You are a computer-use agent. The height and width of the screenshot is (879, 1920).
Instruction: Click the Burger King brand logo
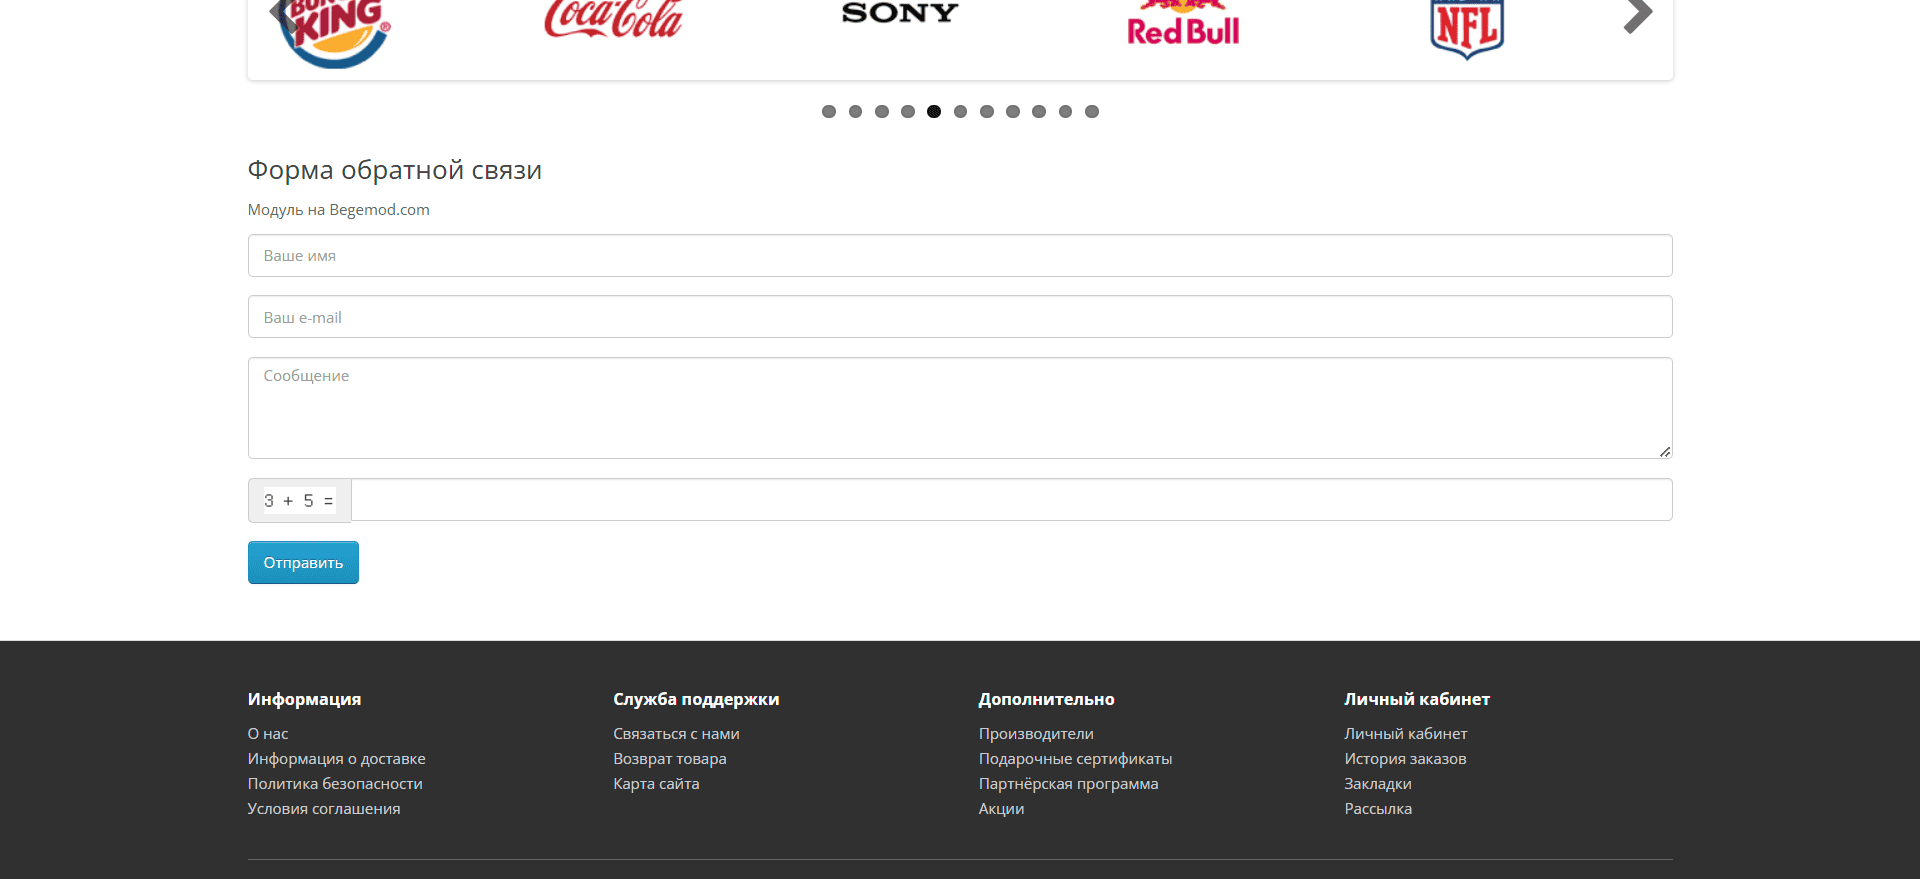tap(336, 33)
